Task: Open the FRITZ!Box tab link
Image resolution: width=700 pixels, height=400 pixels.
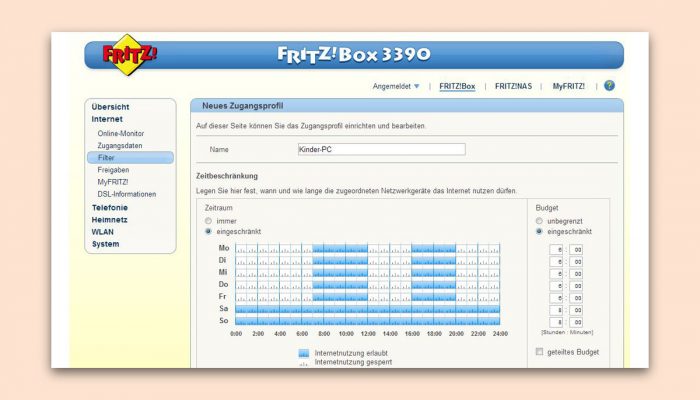Action: [457, 86]
